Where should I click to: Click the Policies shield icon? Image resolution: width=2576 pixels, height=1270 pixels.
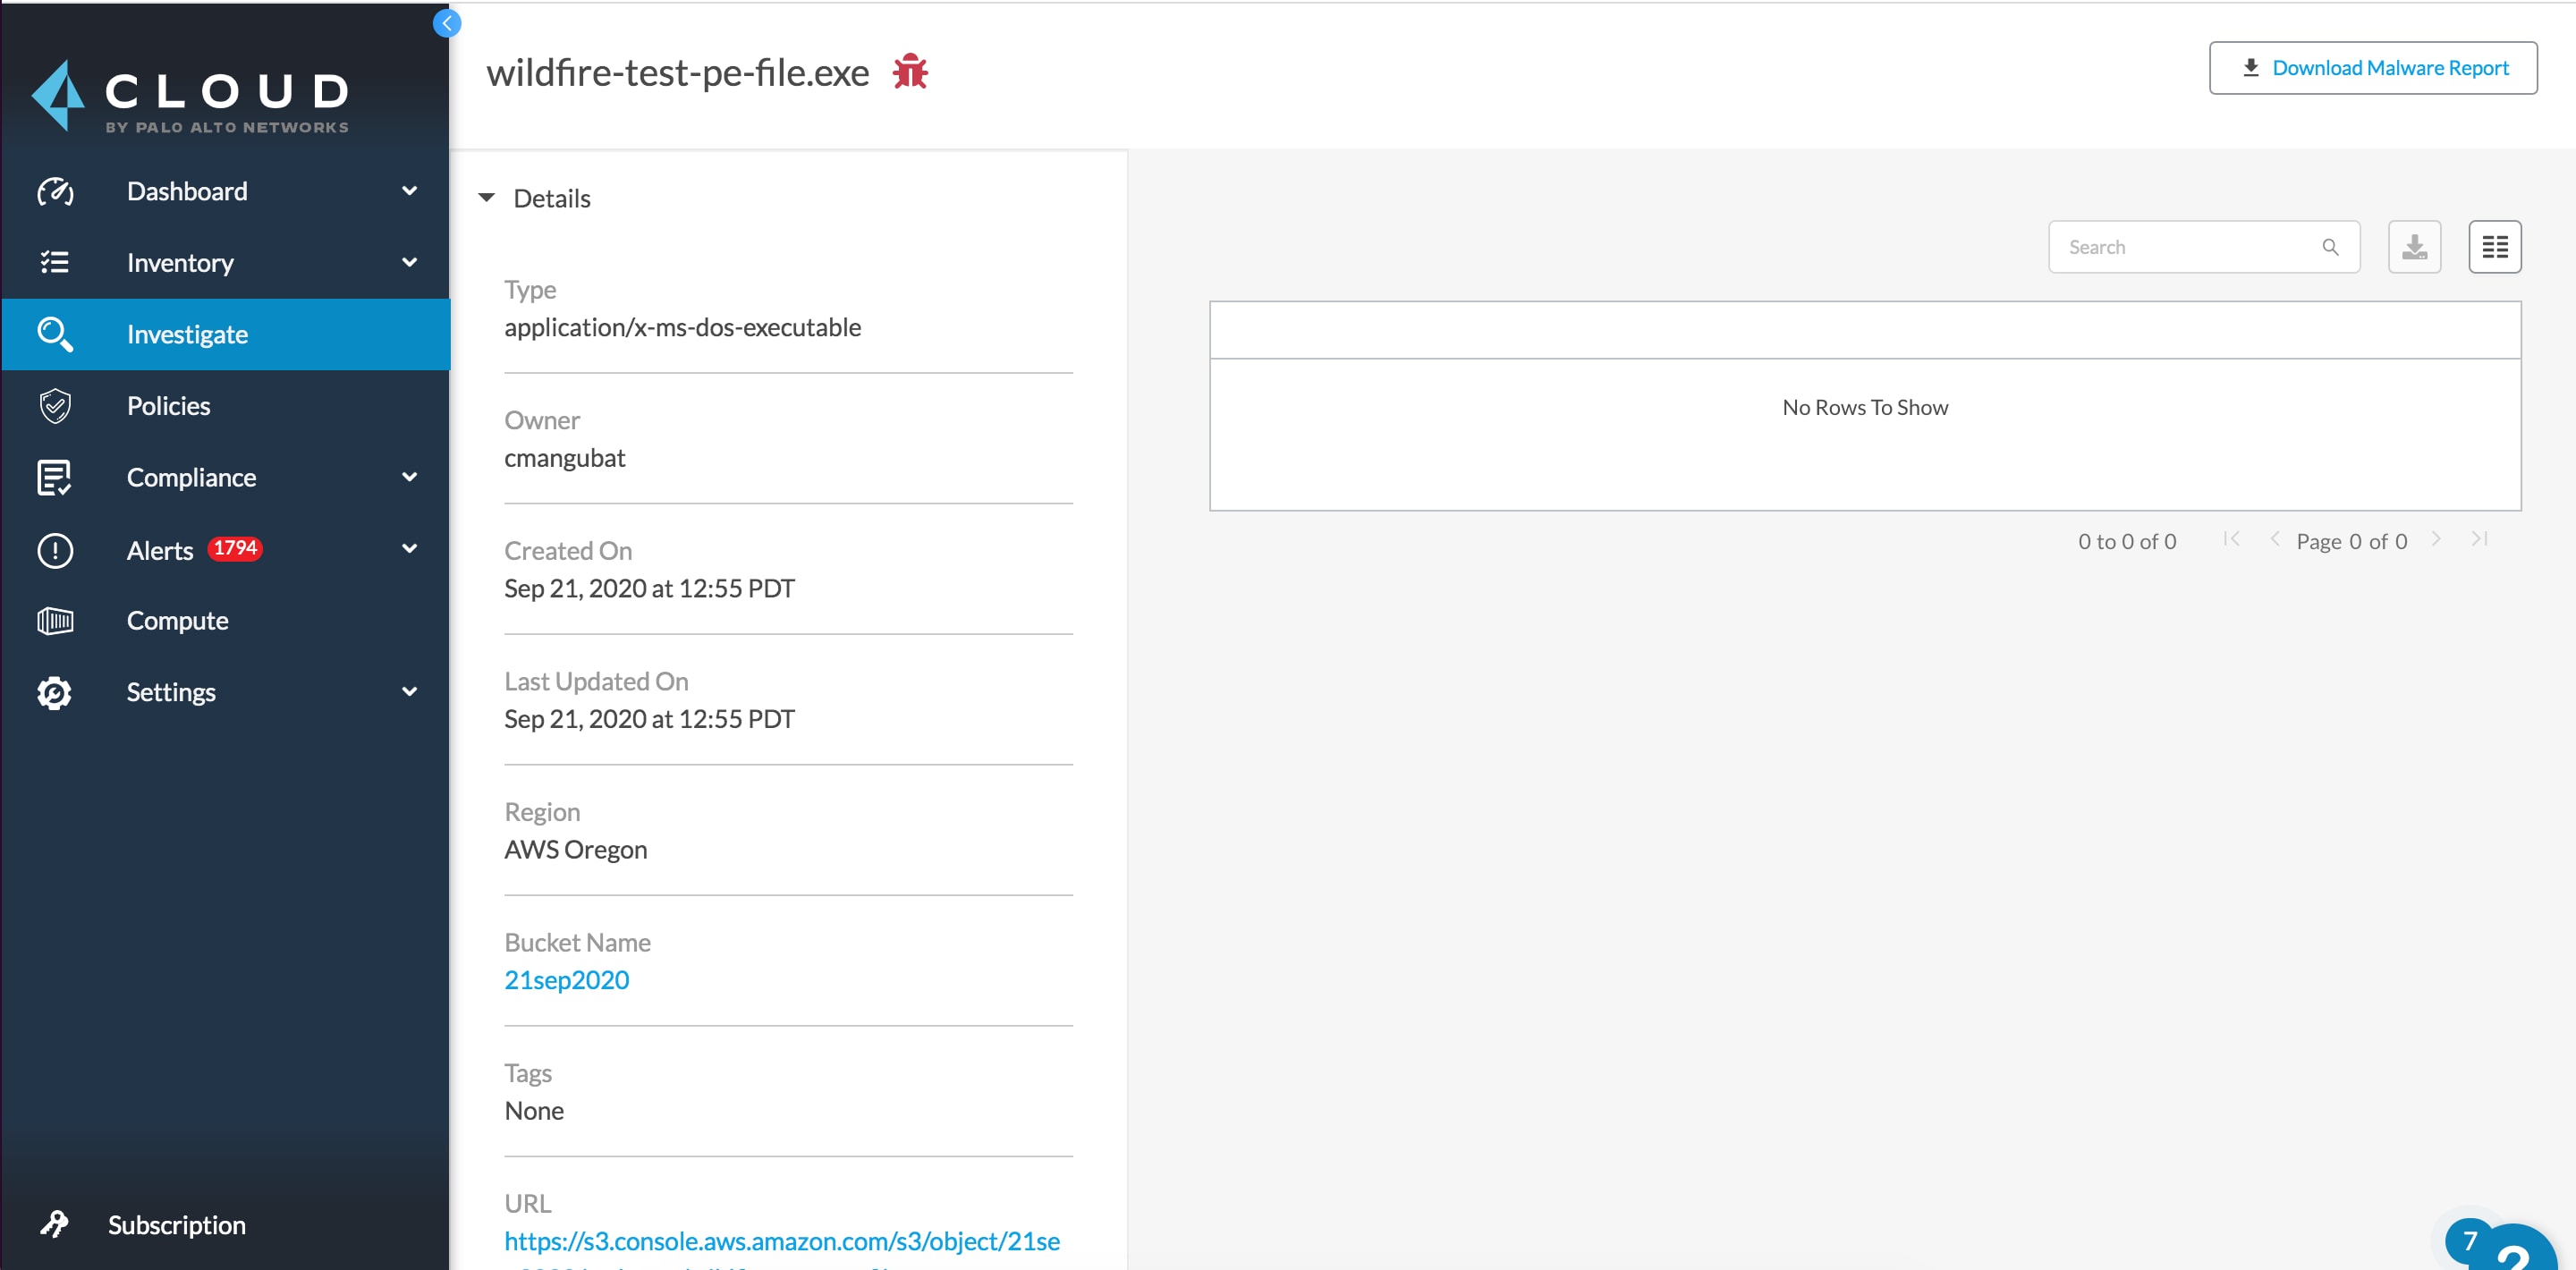pyautogui.click(x=55, y=406)
